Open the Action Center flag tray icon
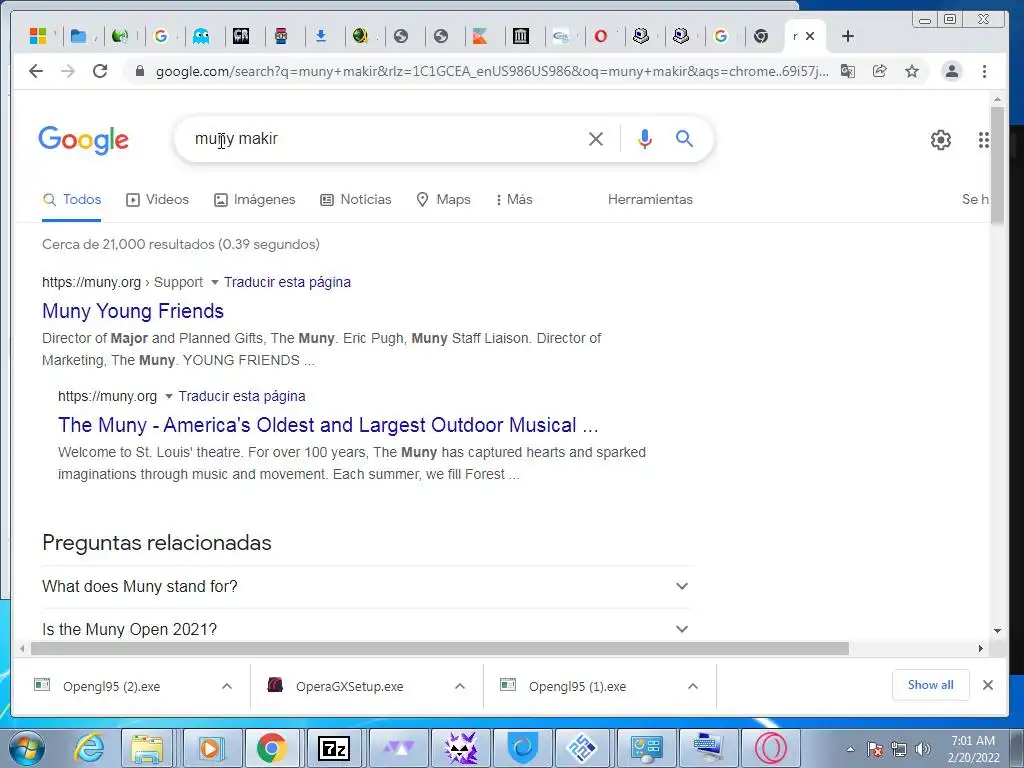This screenshot has width=1024, height=768. [x=875, y=749]
